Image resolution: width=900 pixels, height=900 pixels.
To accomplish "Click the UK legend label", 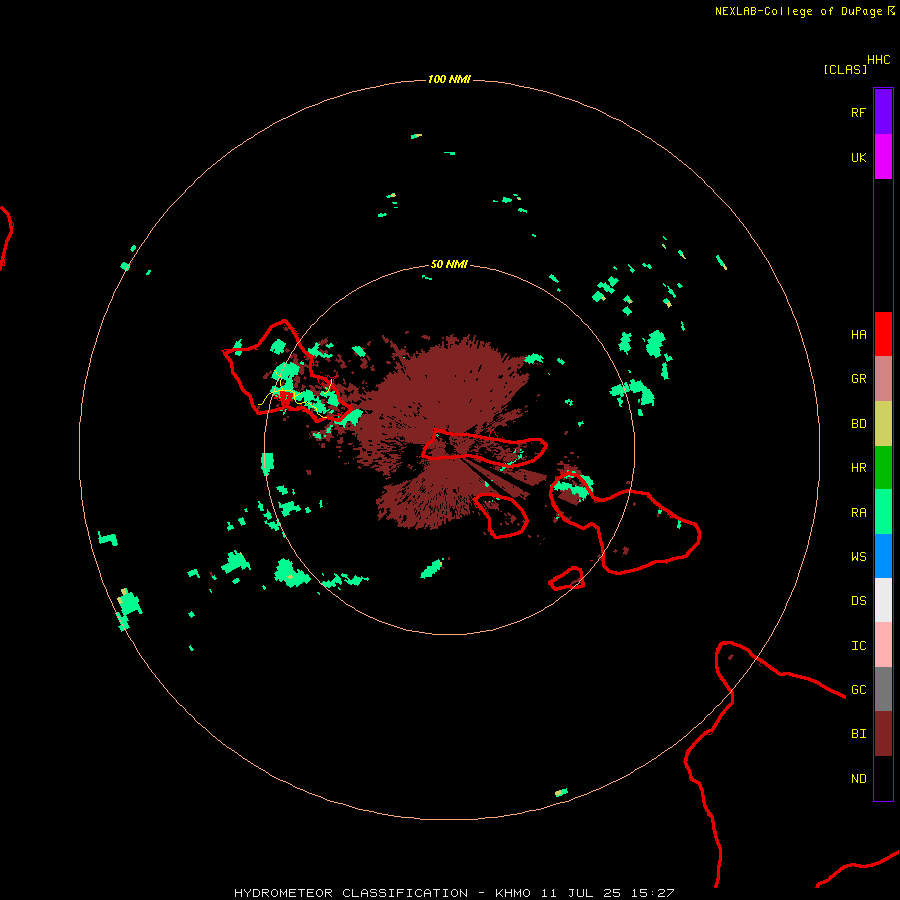I will click(x=858, y=157).
